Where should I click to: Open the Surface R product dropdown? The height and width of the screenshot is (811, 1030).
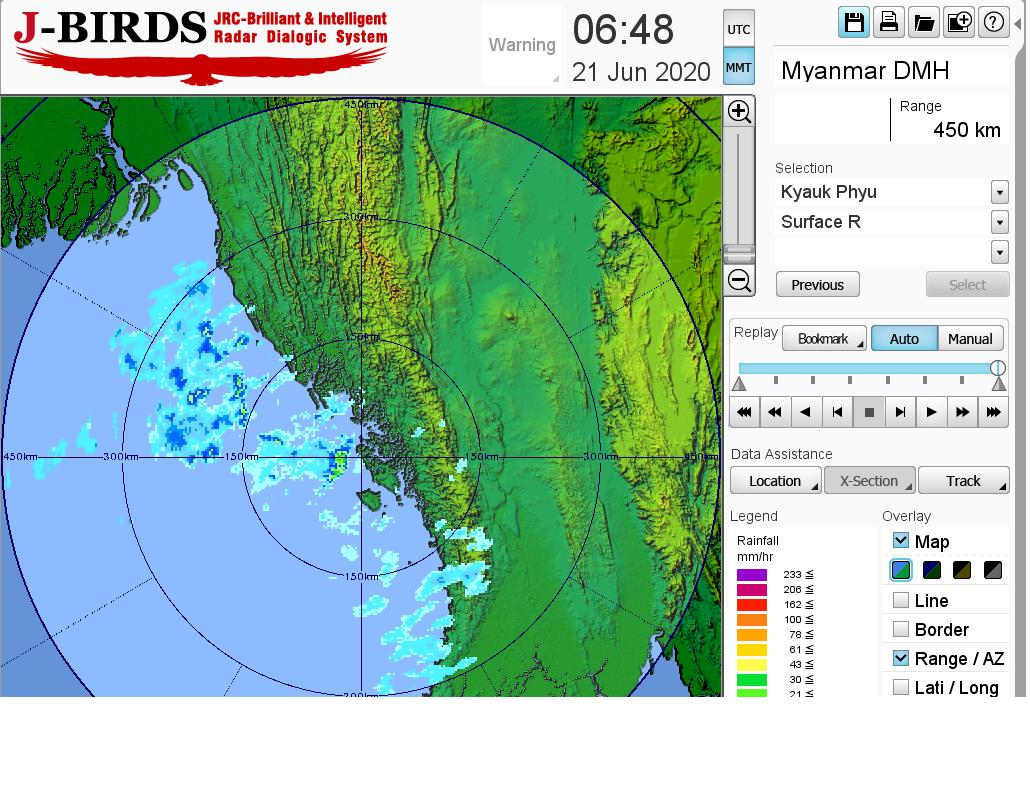coord(999,222)
